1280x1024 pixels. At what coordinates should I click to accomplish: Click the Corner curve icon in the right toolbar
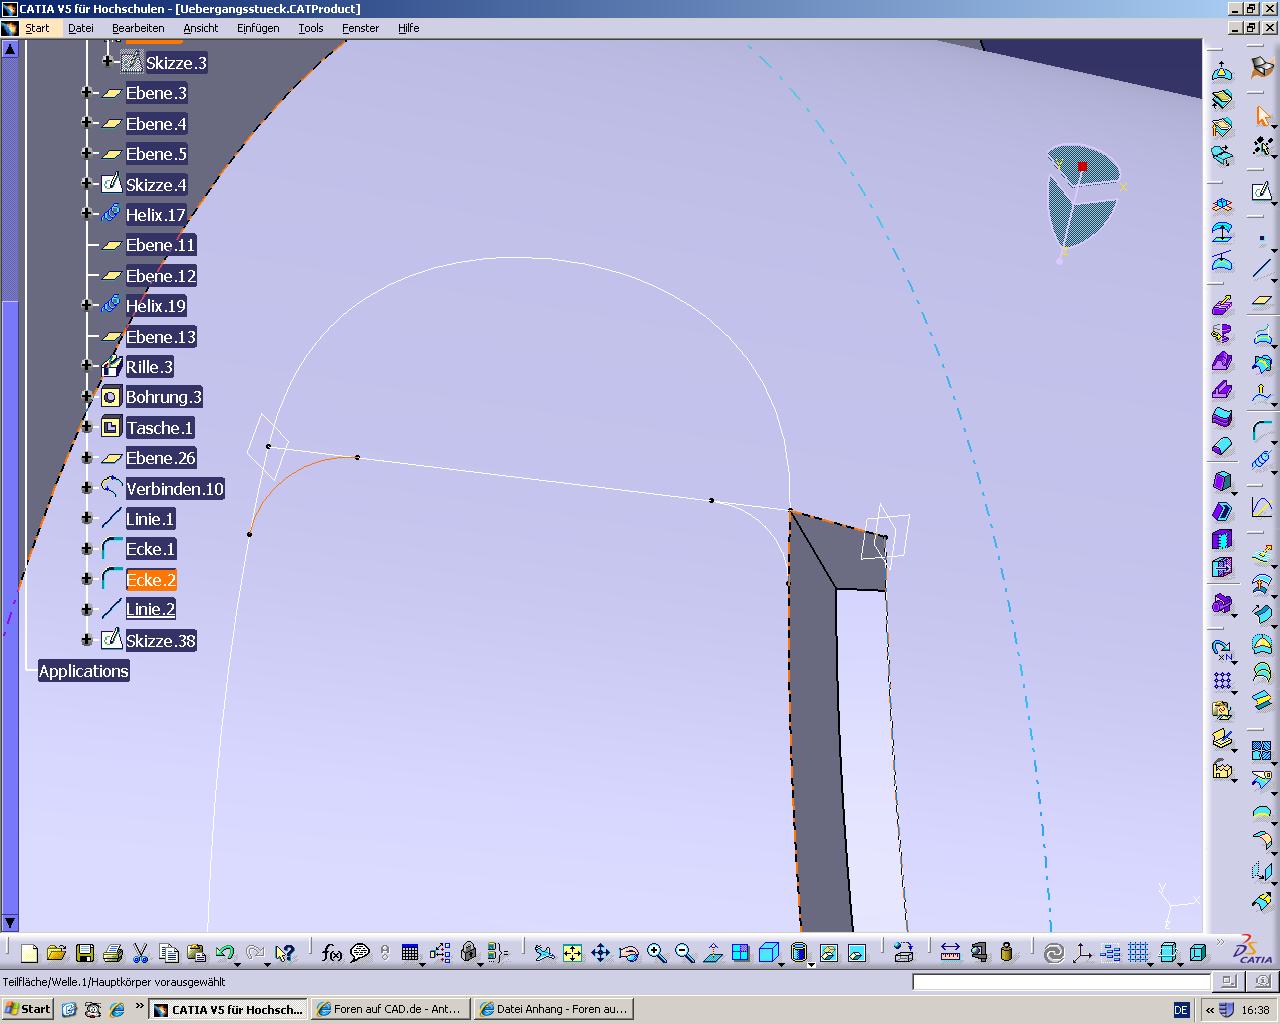click(1262, 432)
